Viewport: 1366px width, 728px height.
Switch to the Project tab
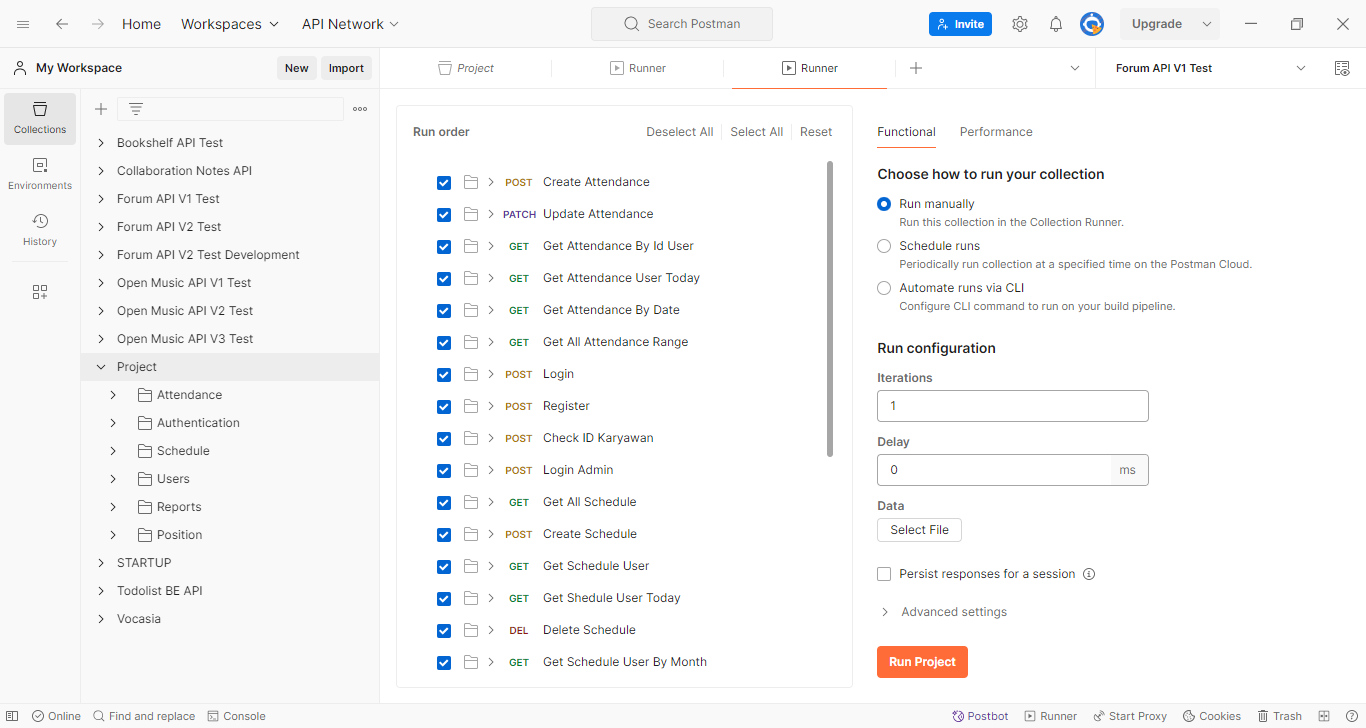(x=466, y=68)
